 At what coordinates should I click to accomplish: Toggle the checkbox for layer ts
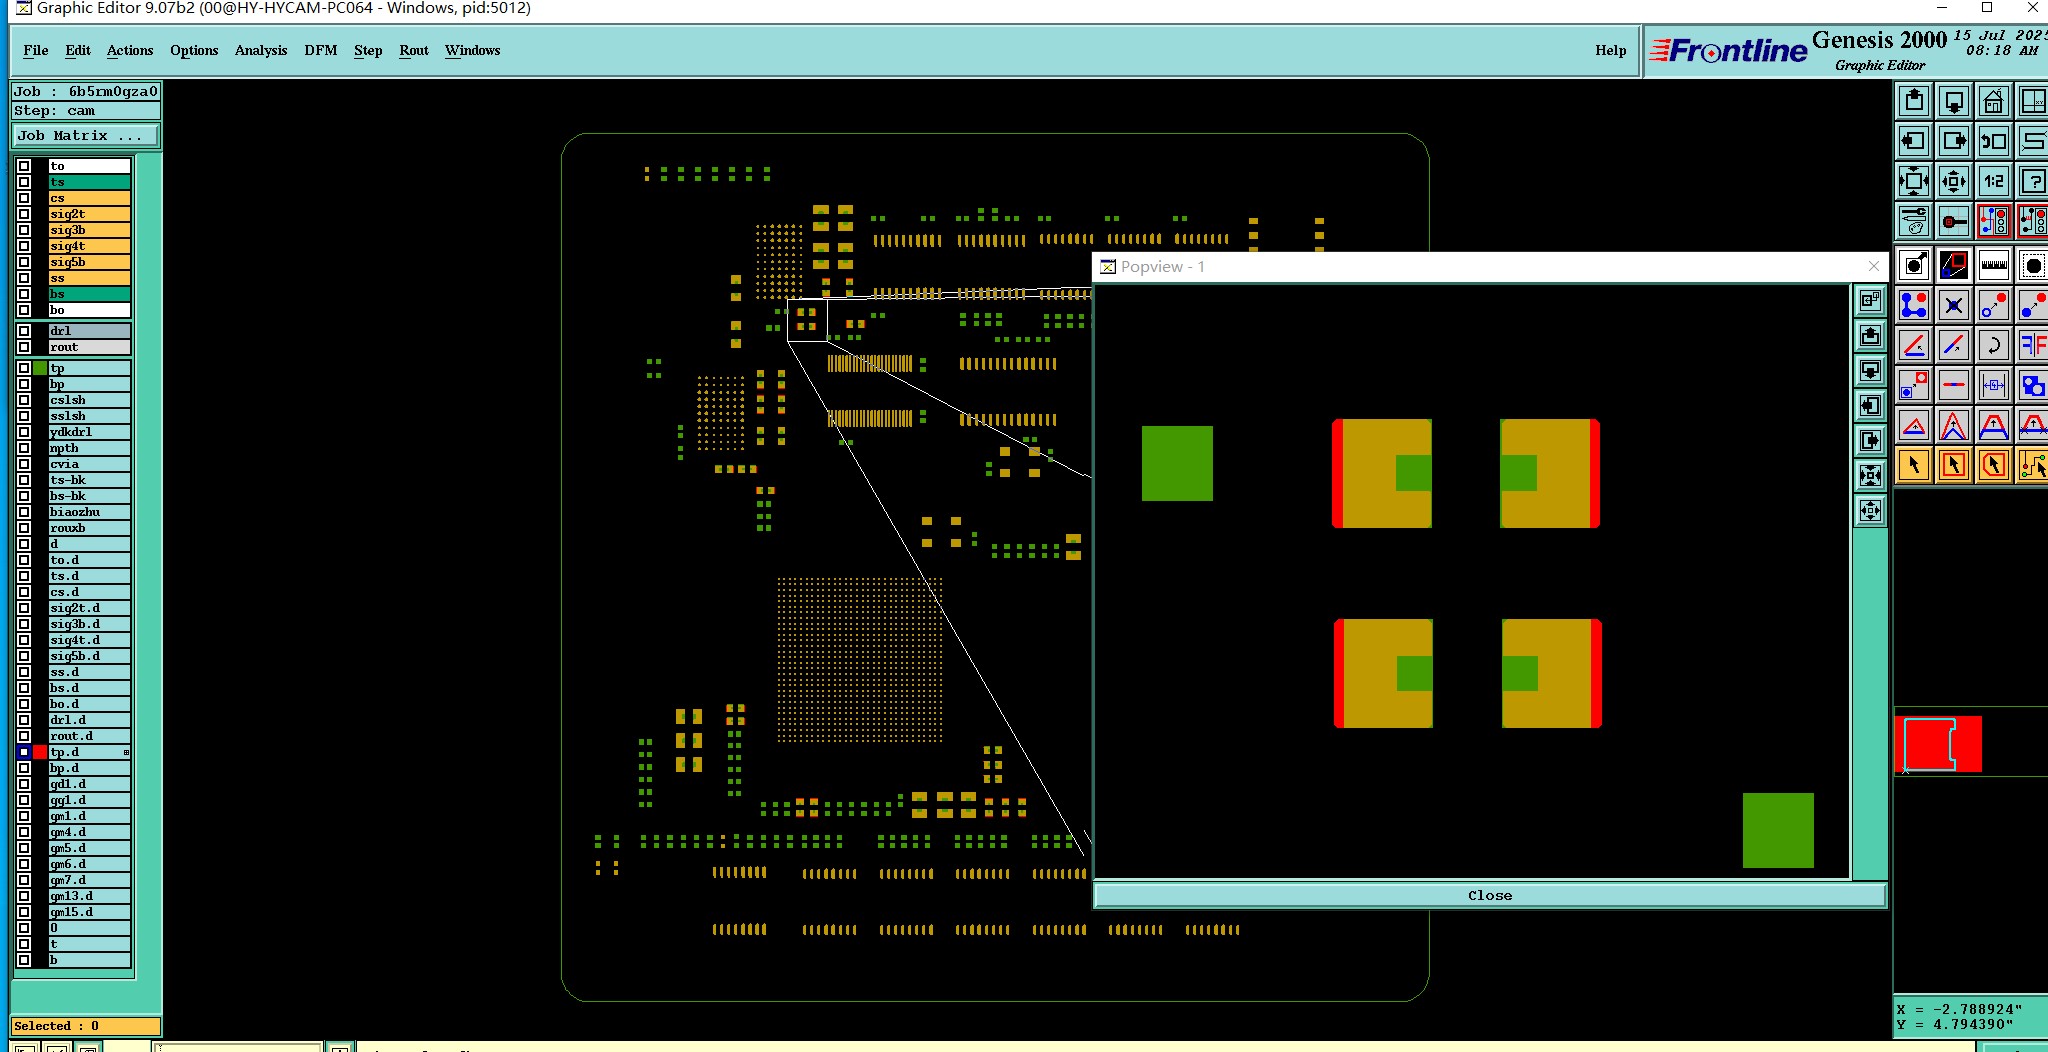(24, 182)
